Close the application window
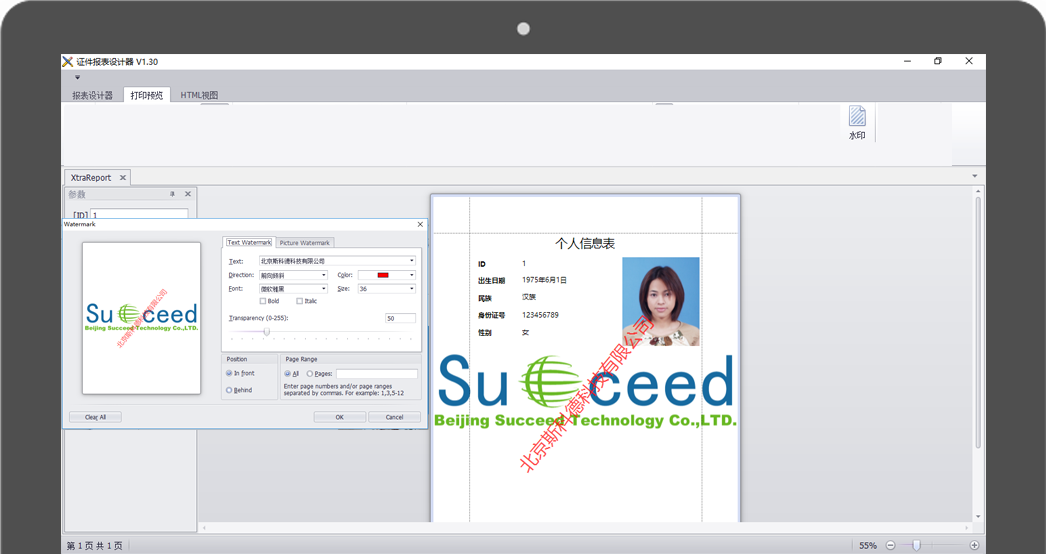This screenshot has width=1046, height=554. tap(969, 61)
